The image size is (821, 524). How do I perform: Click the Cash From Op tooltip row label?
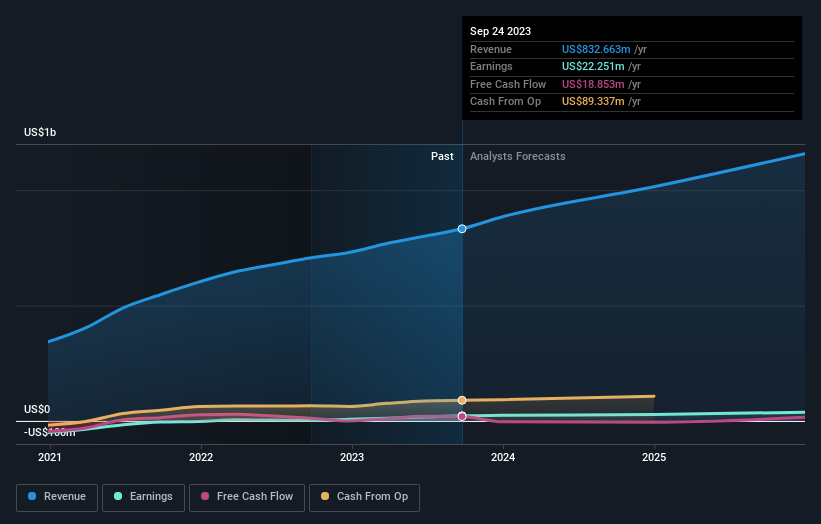[505, 102]
